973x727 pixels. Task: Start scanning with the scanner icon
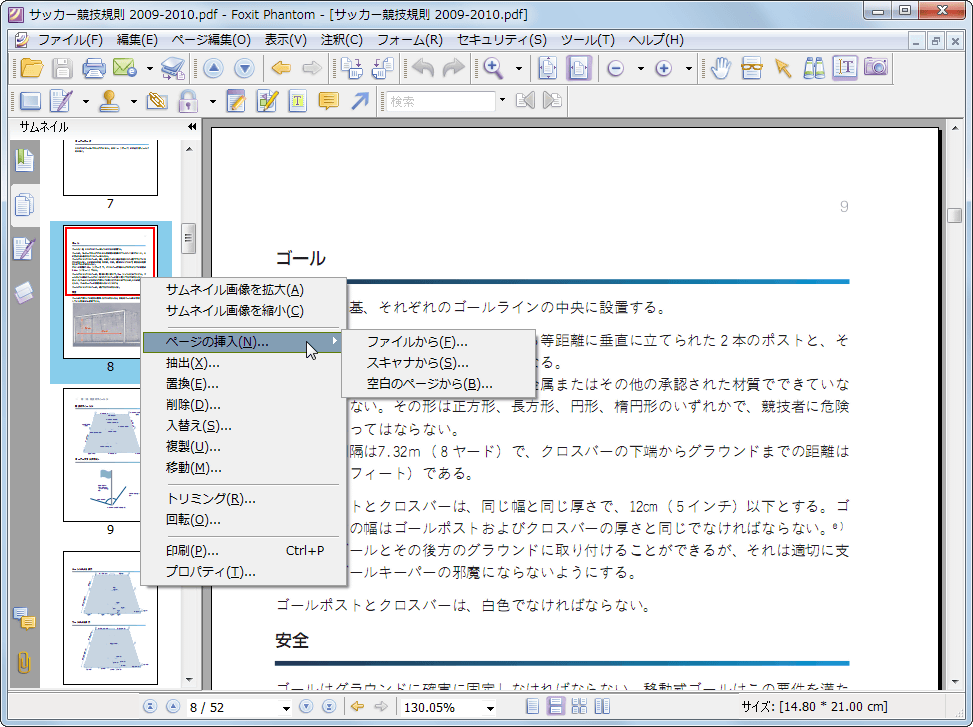[173, 68]
